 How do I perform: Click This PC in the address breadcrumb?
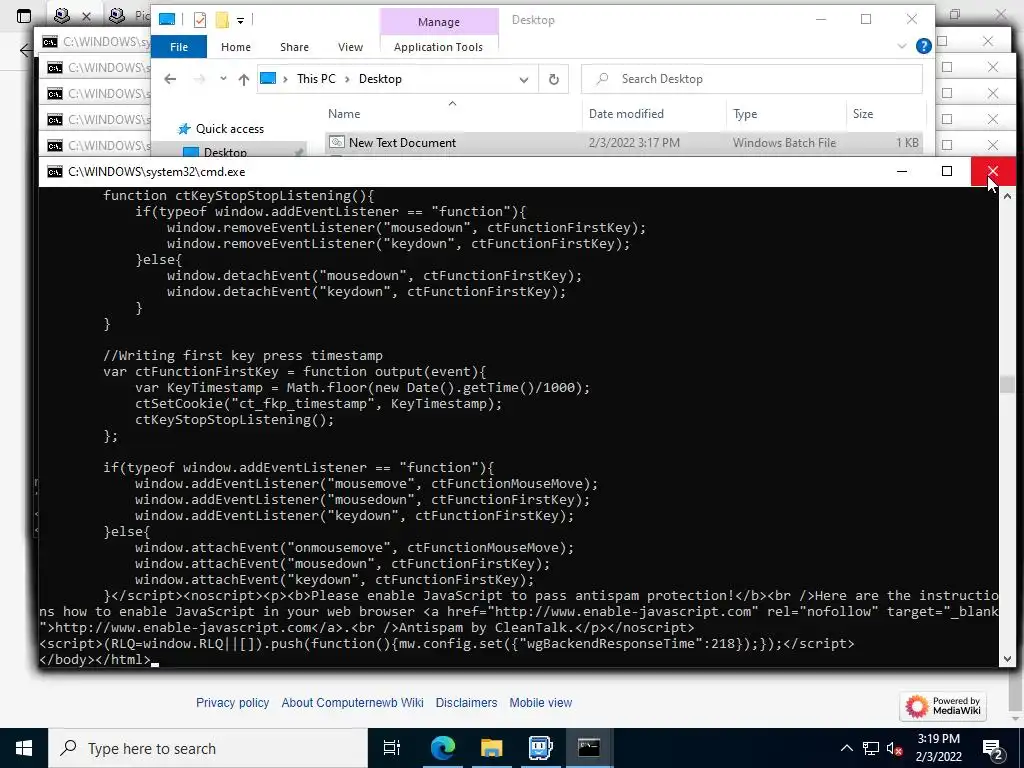pyautogui.click(x=316, y=79)
